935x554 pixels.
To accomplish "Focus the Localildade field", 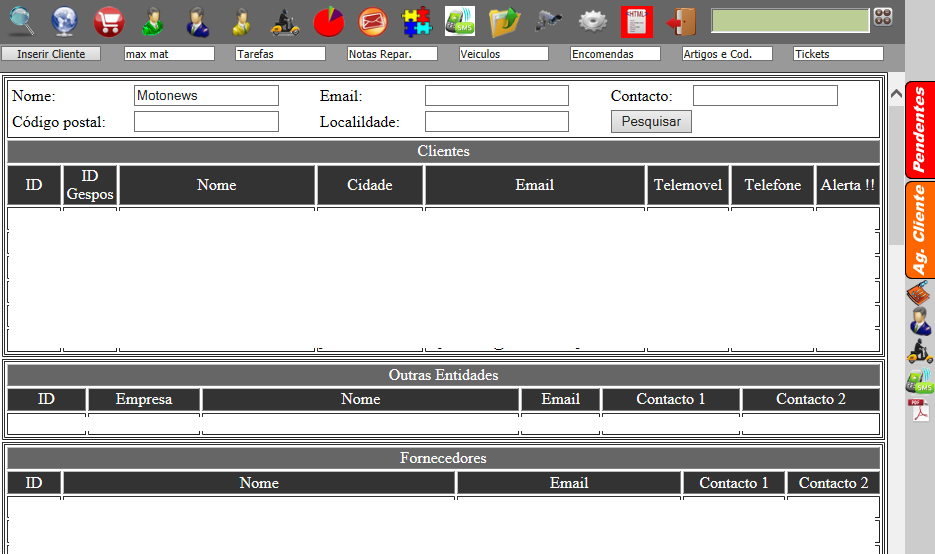I will [497, 122].
